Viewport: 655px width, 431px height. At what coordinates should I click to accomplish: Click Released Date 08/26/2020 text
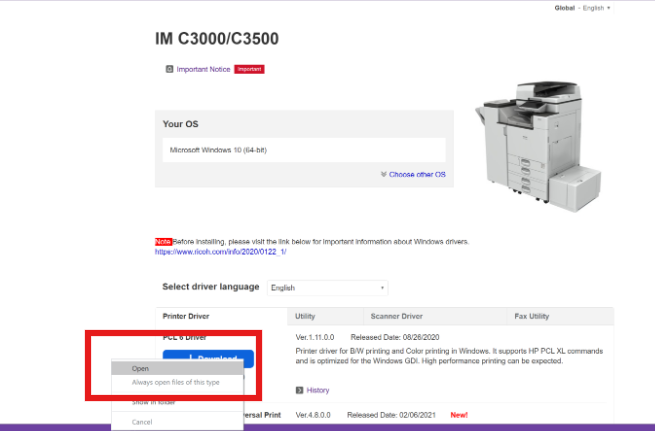click(395, 337)
